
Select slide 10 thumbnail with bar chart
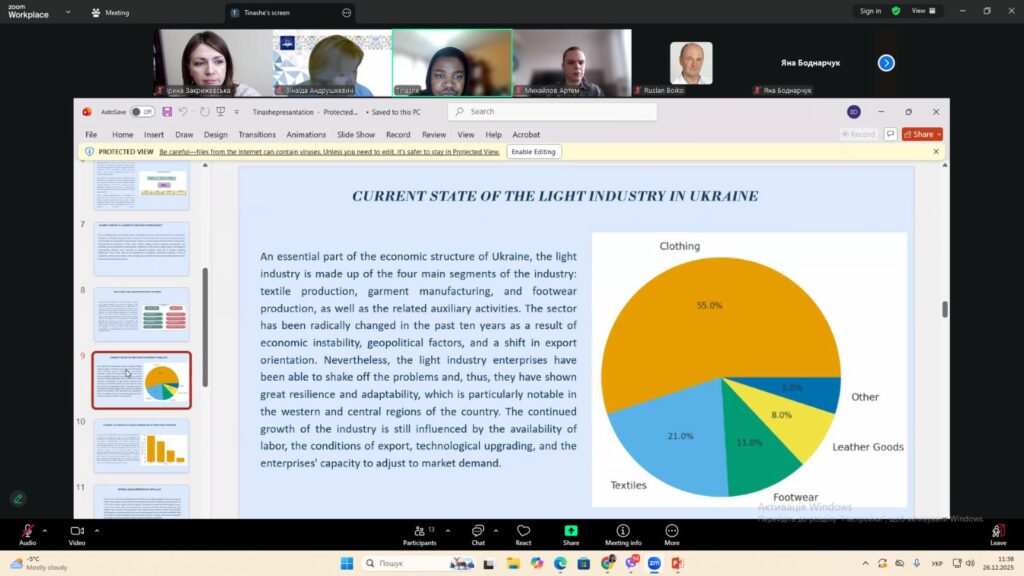141,446
